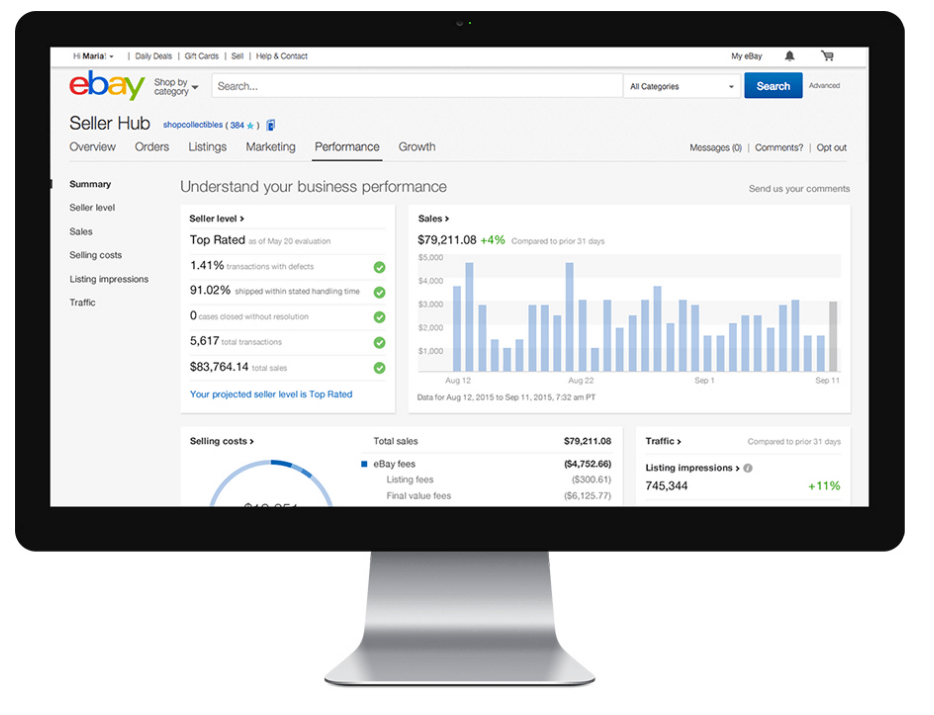Screen dimensions: 934x715
Task: Switch to the Listings tab
Action: [x=207, y=147]
